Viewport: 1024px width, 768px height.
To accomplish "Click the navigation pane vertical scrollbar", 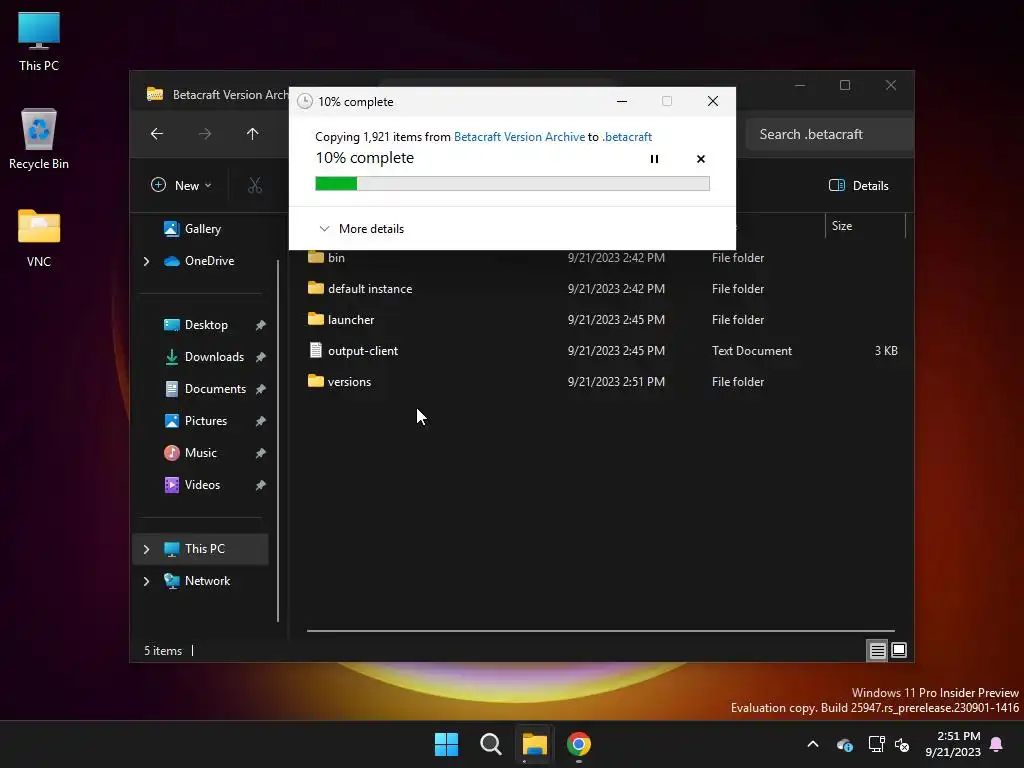I will click(278, 441).
